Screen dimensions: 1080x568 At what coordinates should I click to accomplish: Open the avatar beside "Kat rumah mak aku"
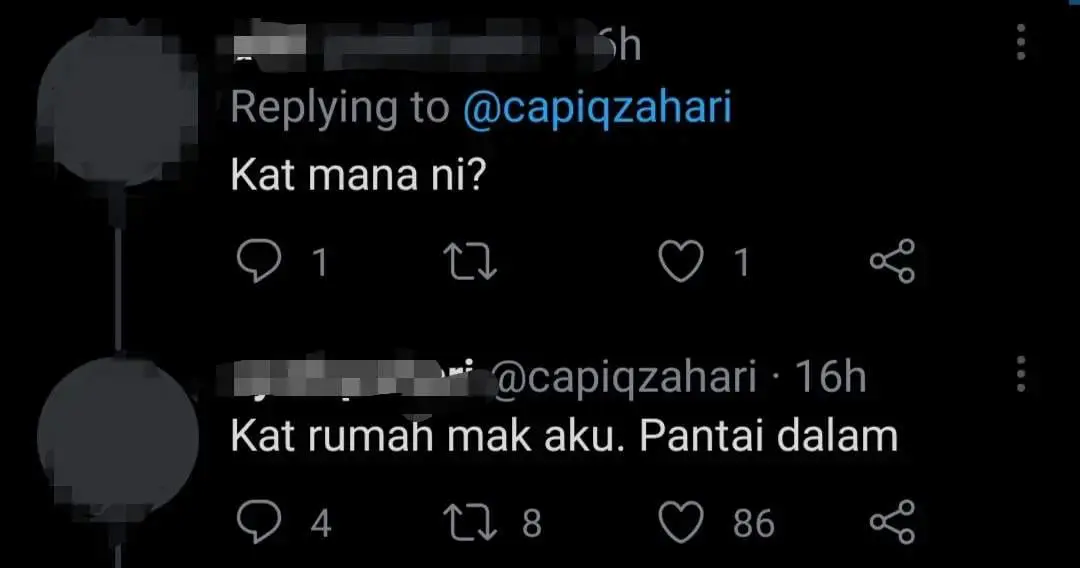[x=118, y=437]
